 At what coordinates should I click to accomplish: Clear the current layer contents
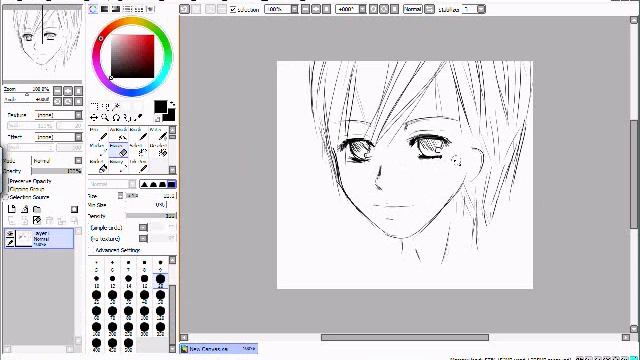click(37, 220)
